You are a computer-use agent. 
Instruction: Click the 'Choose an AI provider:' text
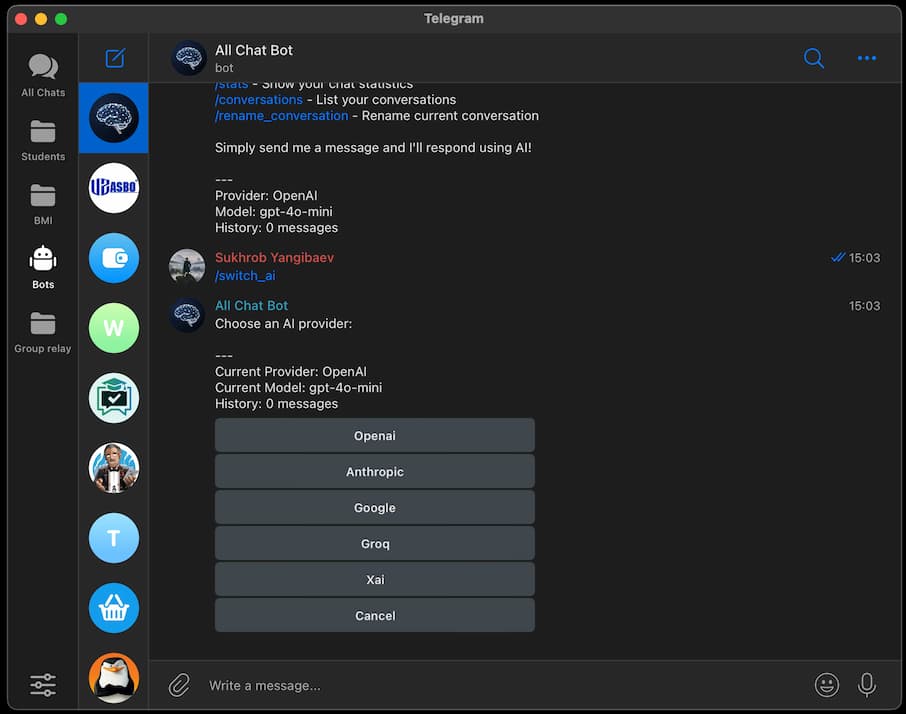pyautogui.click(x=283, y=323)
